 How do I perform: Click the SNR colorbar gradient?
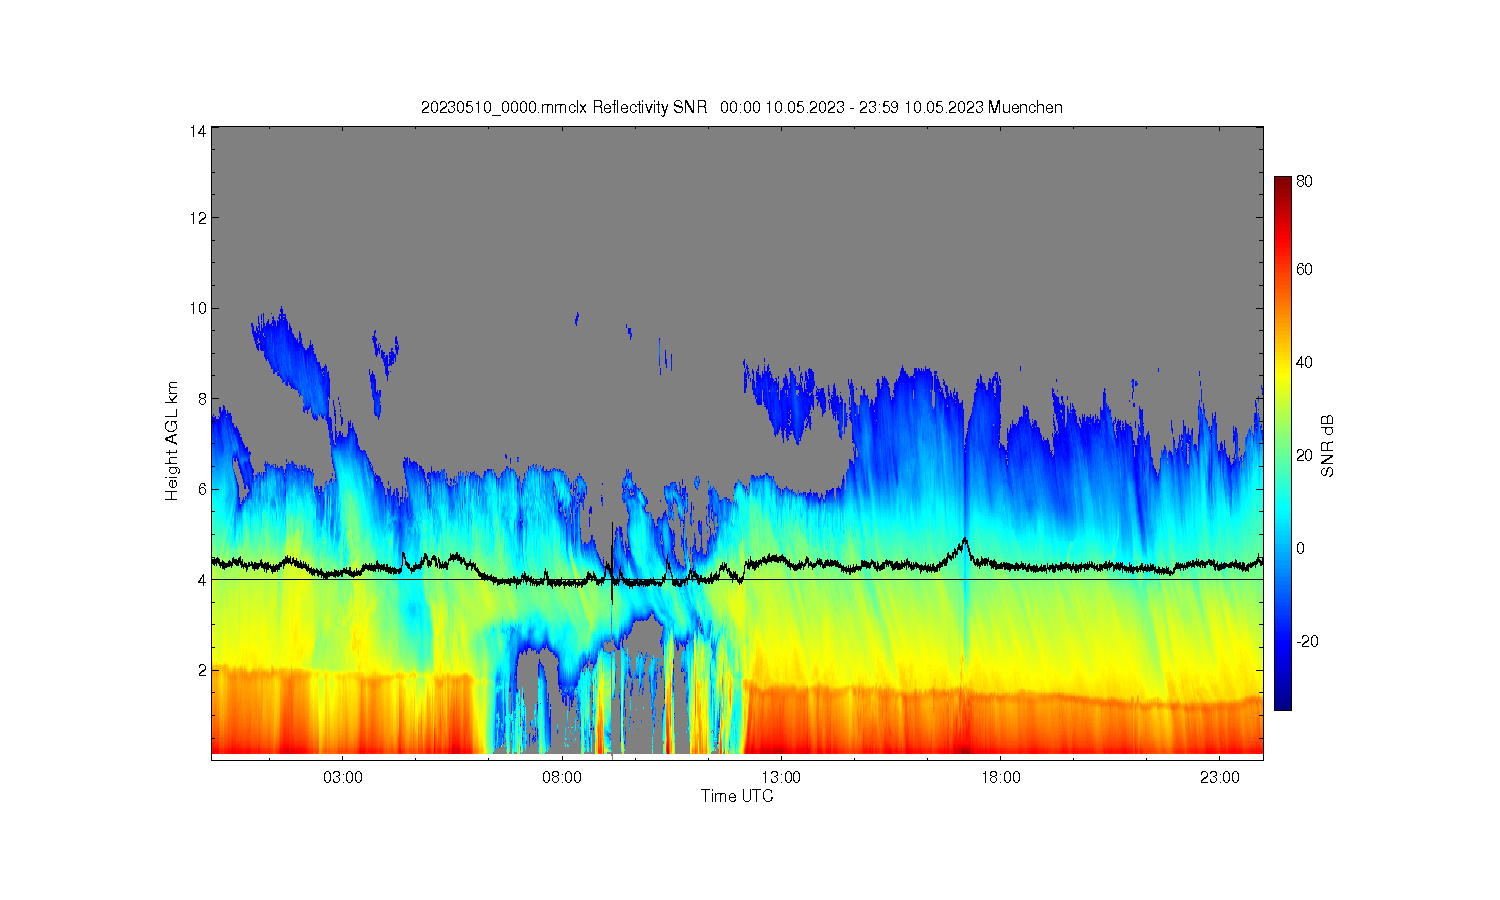pyautogui.click(x=1283, y=443)
